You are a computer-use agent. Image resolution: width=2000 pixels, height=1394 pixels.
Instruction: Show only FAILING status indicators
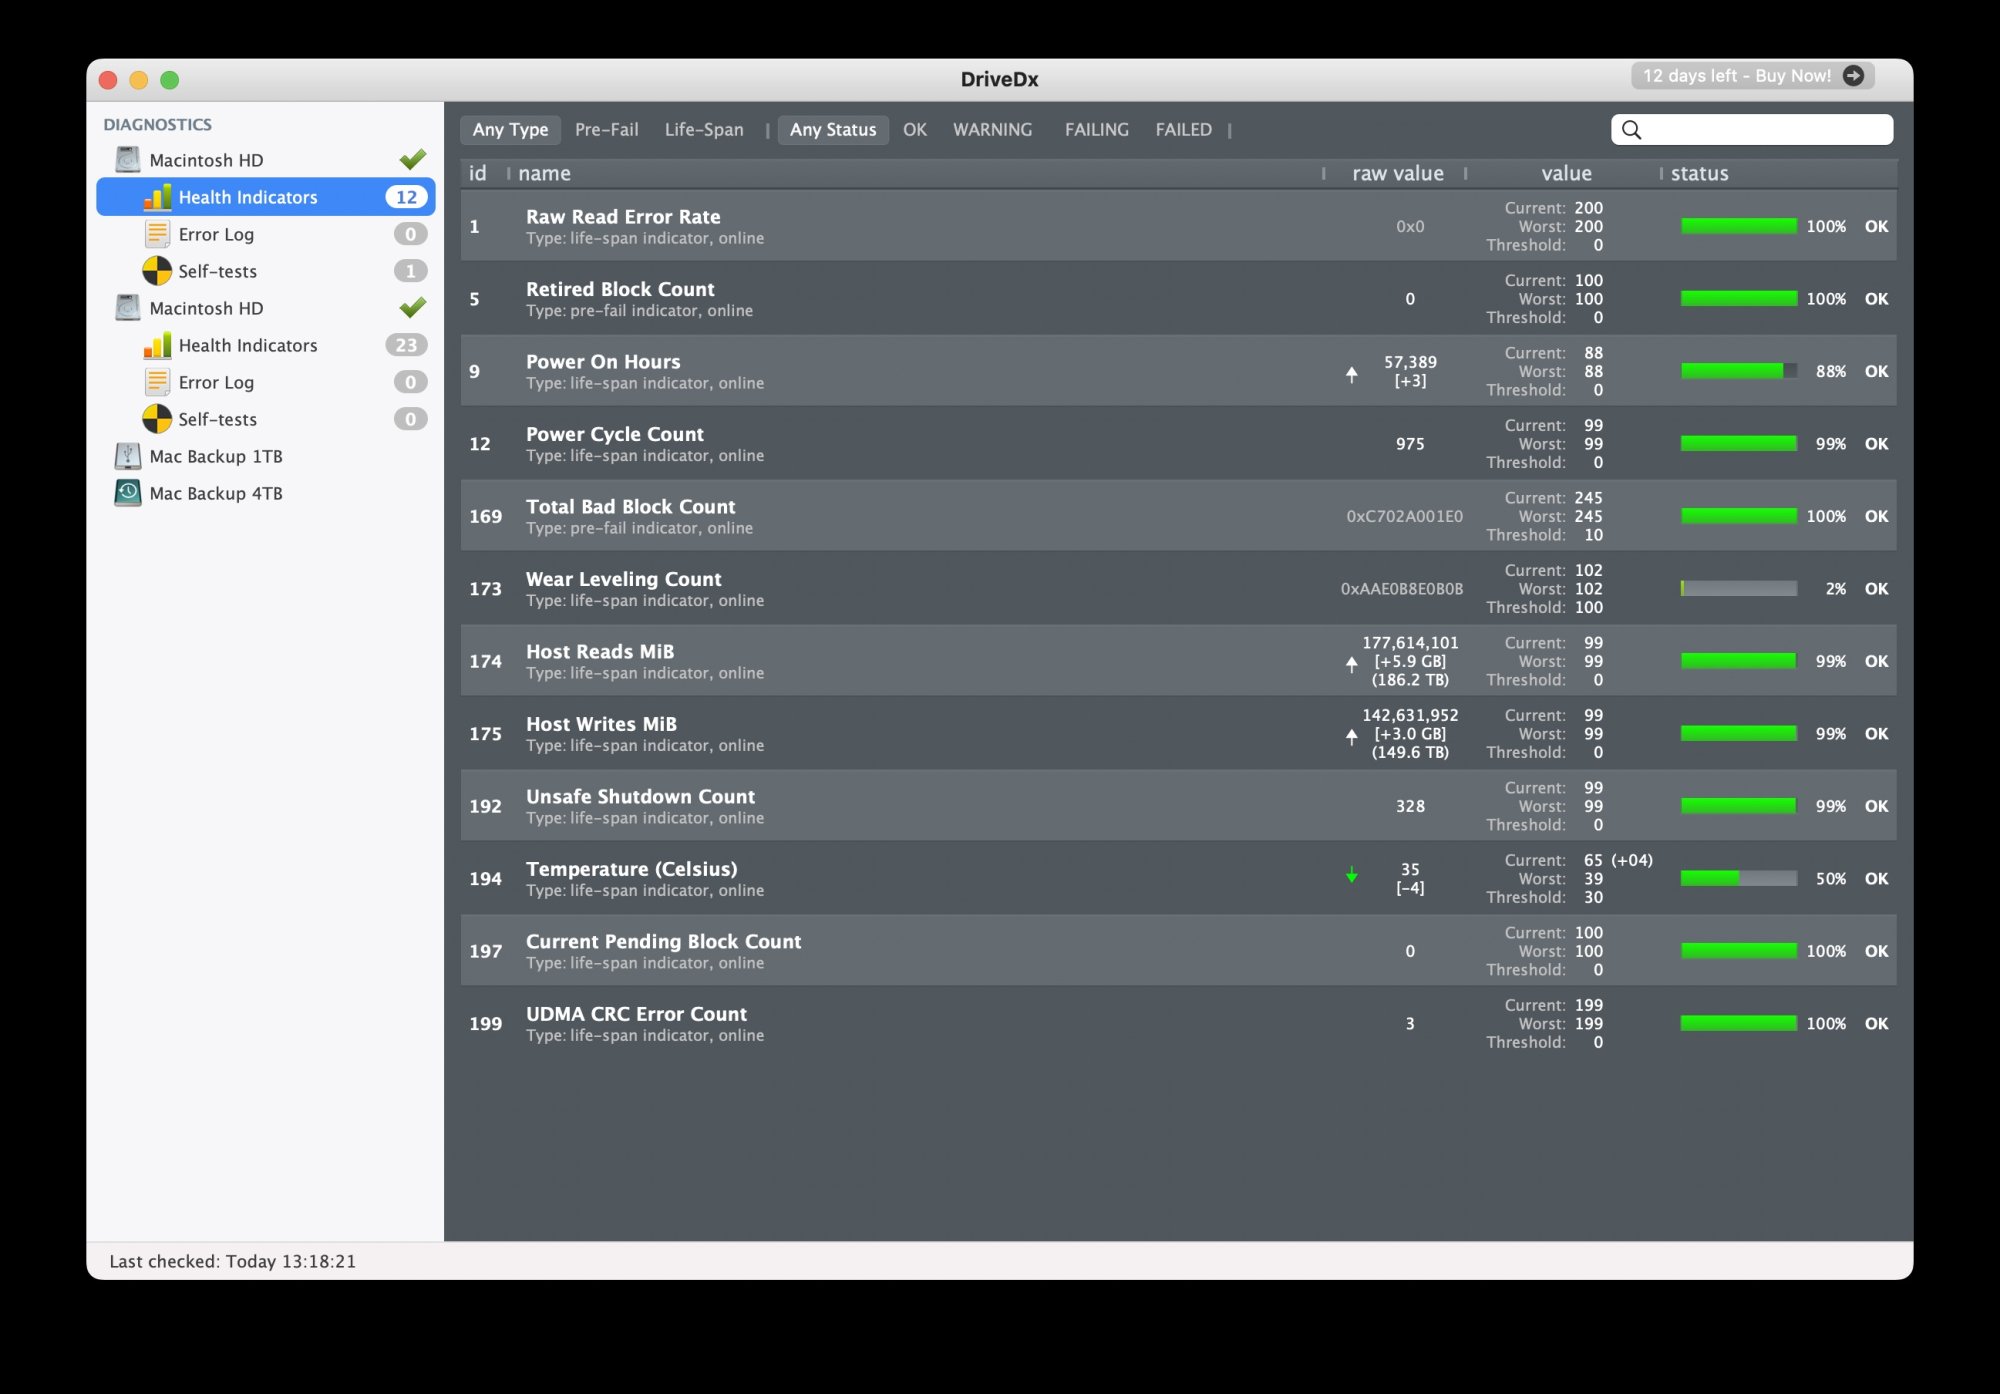[x=1096, y=130]
